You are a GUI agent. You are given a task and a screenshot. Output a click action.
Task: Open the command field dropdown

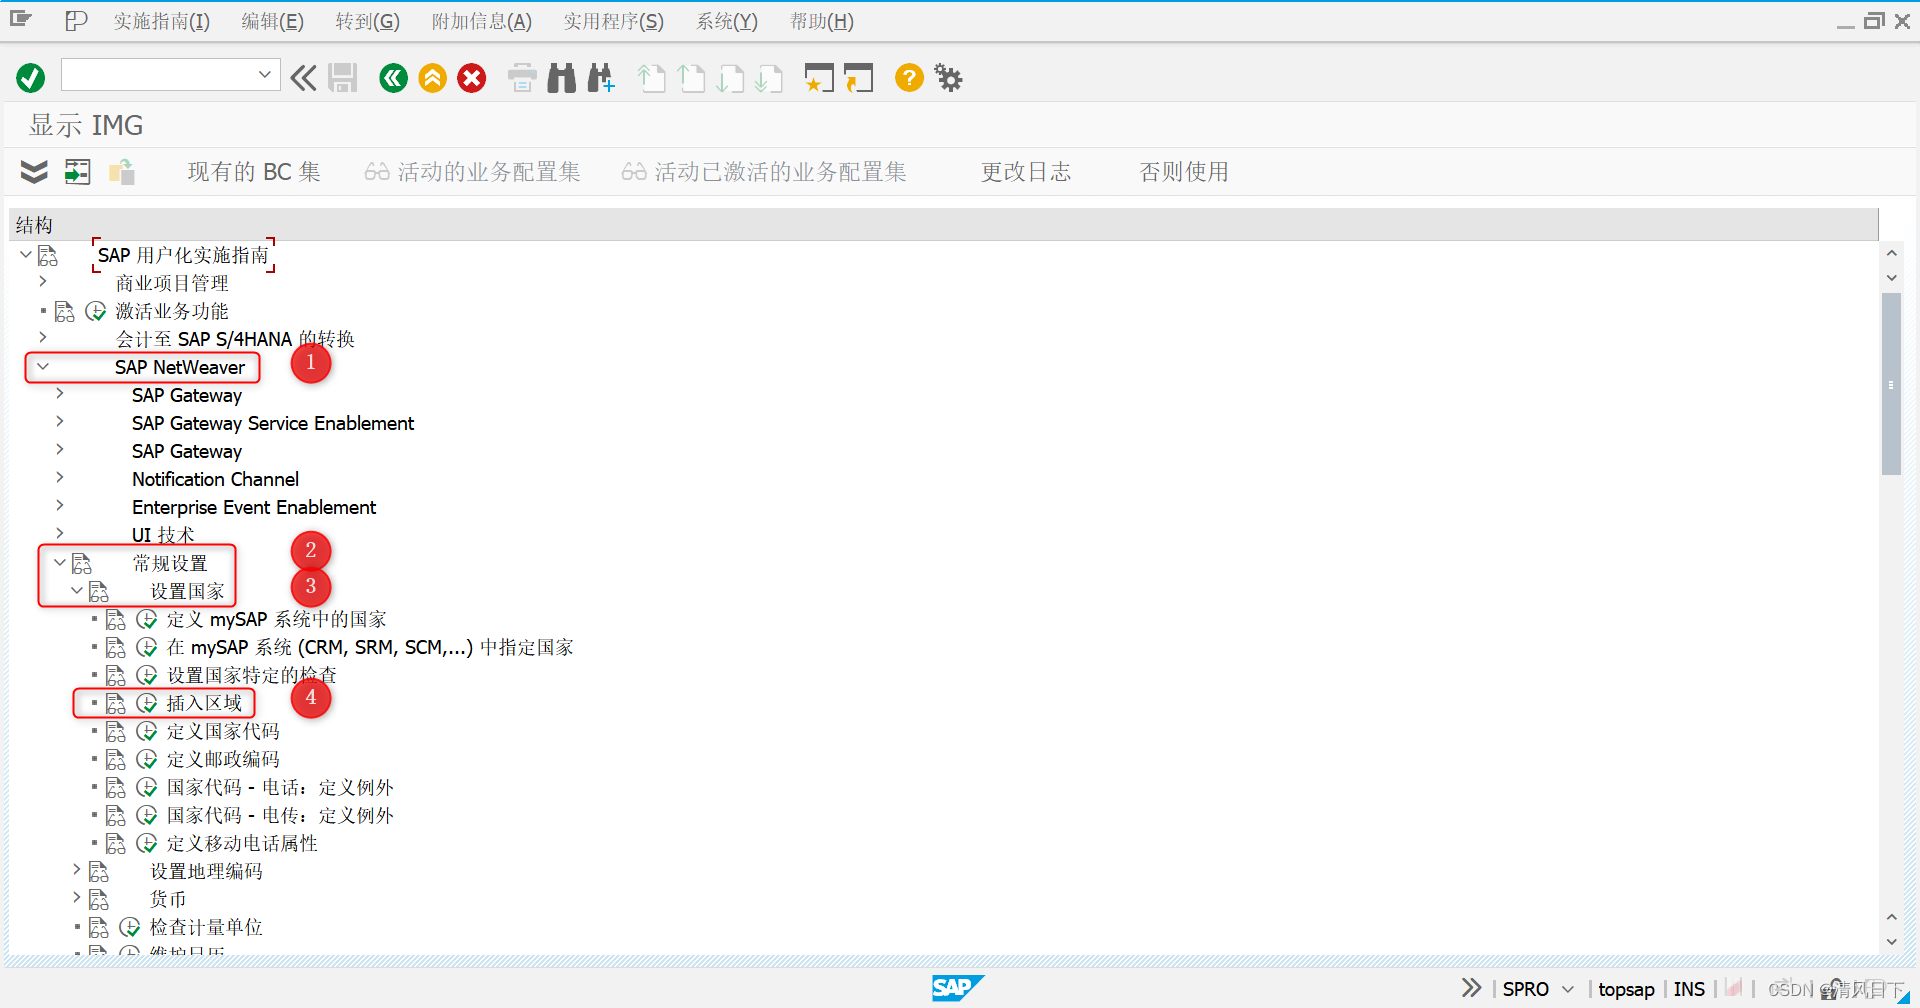265,74
